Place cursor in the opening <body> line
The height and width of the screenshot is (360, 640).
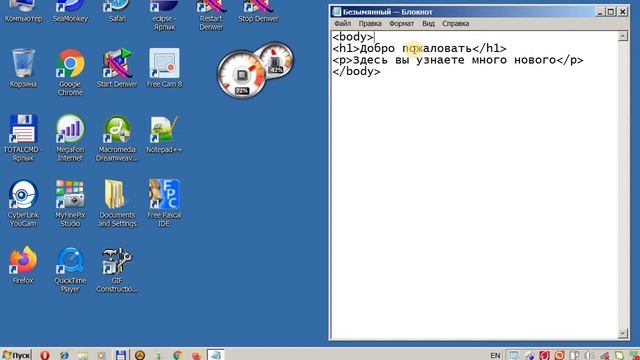click(353, 37)
